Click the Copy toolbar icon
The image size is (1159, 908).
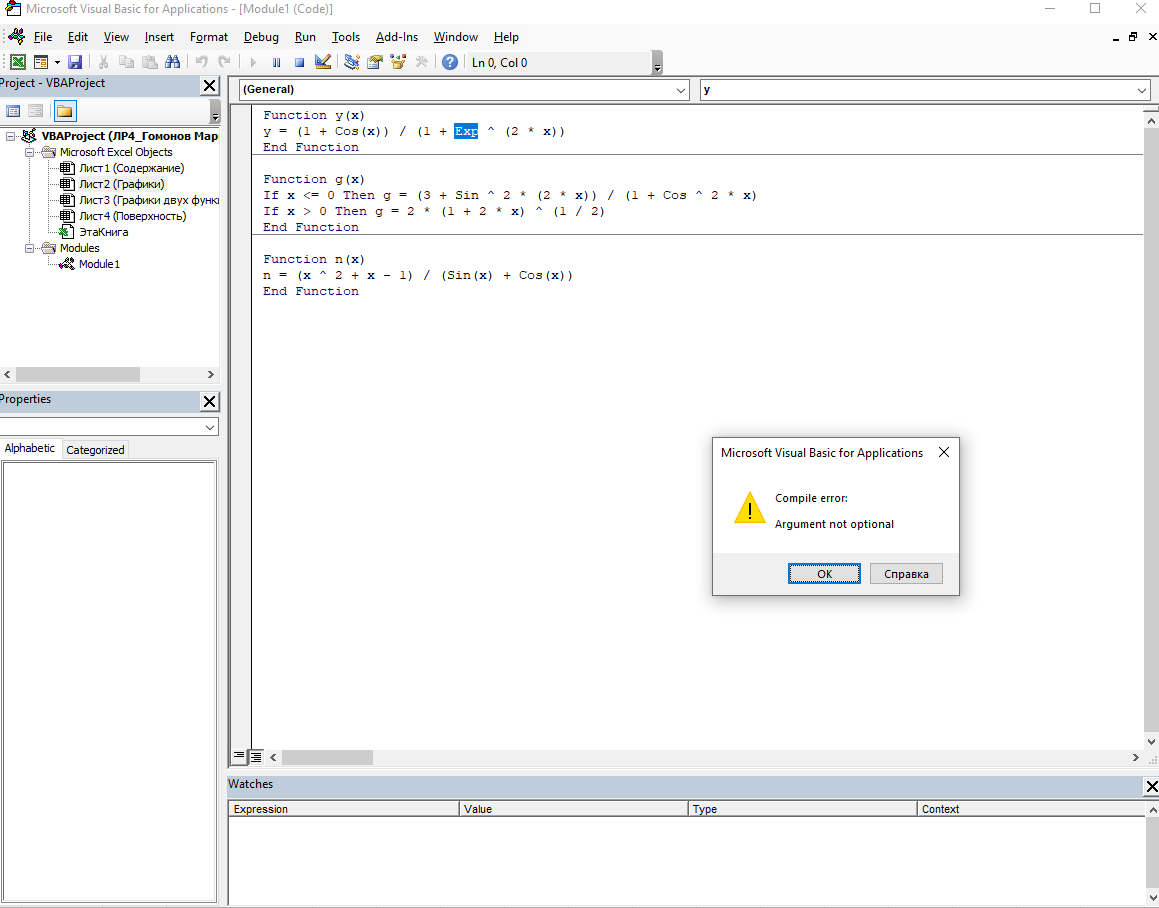click(x=126, y=63)
